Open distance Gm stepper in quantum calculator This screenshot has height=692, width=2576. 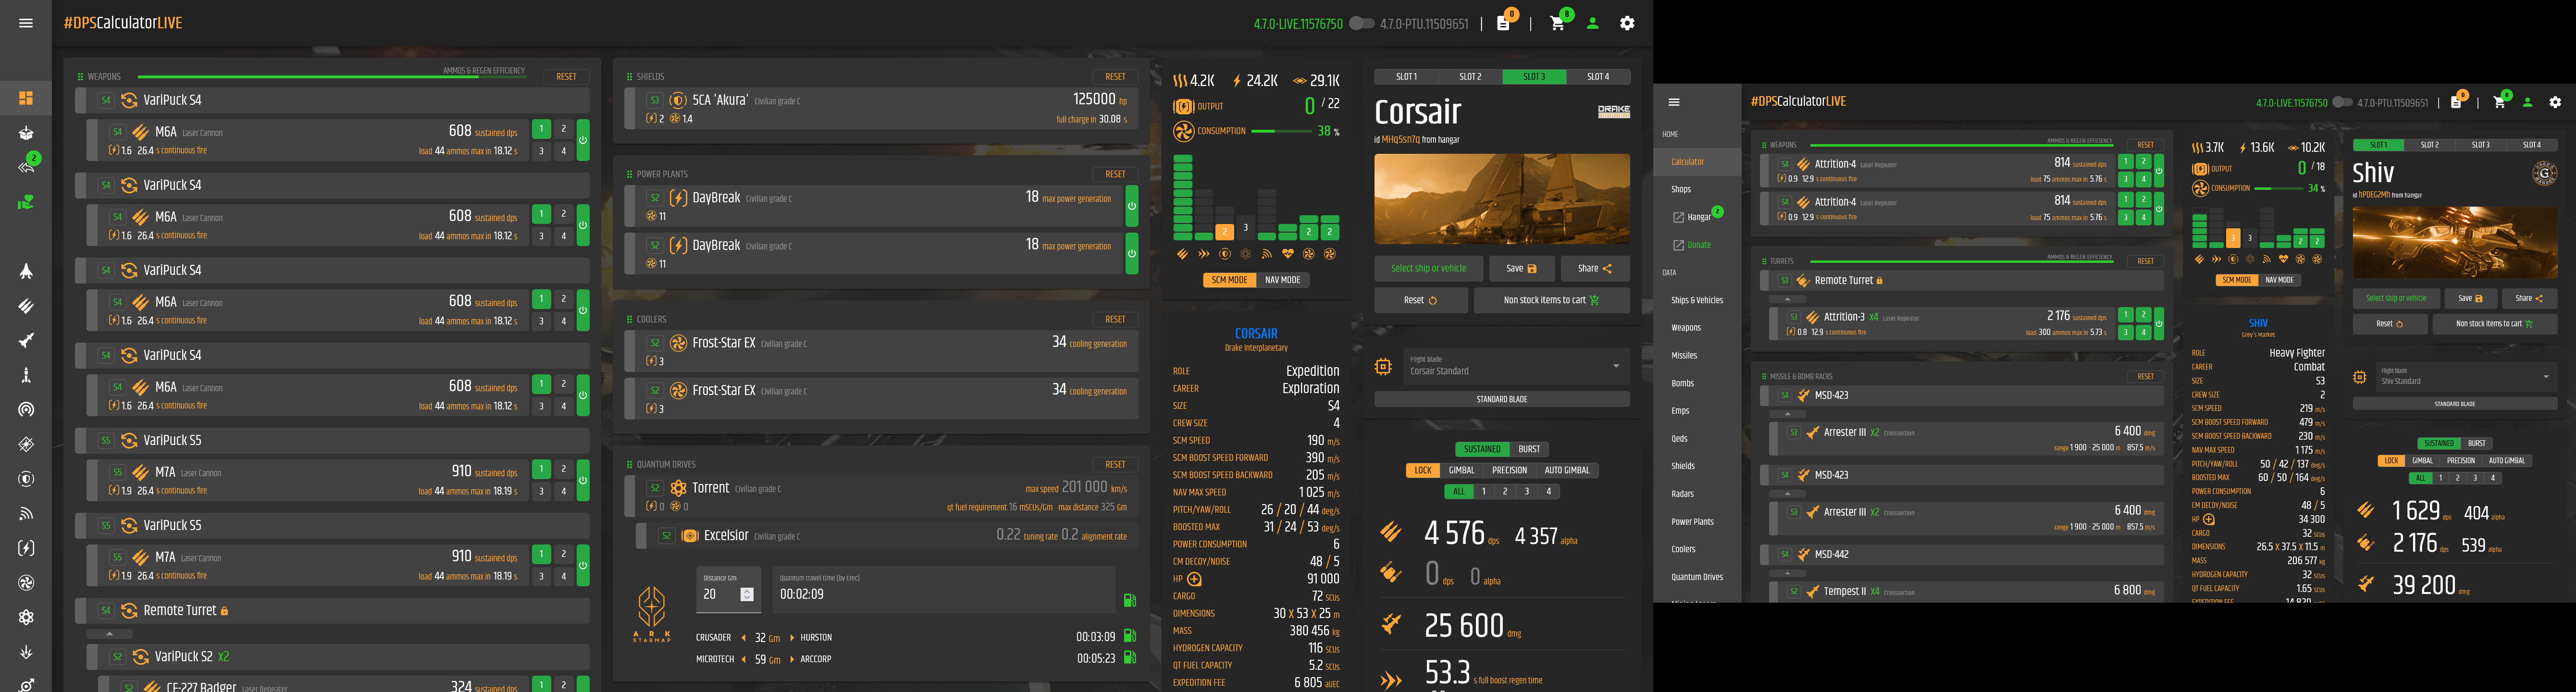pyautogui.click(x=746, y=594)
